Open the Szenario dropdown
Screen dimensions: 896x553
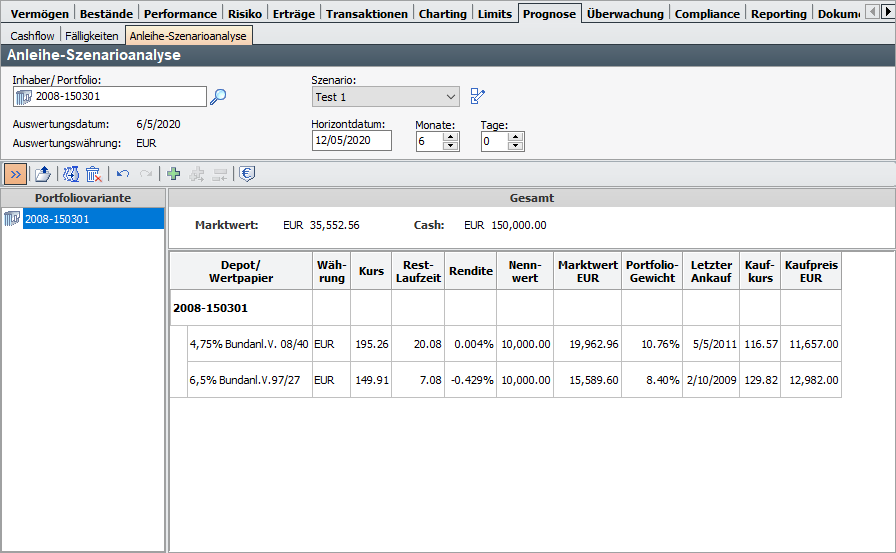(449, 97)
